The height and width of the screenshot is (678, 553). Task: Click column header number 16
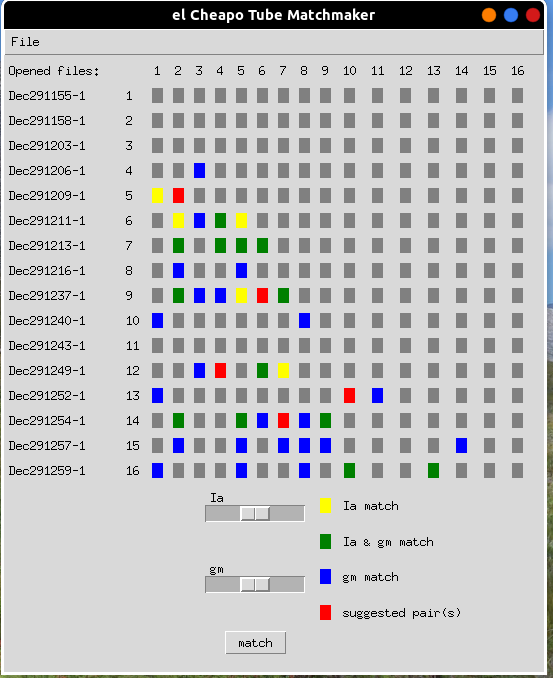tap(518, 70)
